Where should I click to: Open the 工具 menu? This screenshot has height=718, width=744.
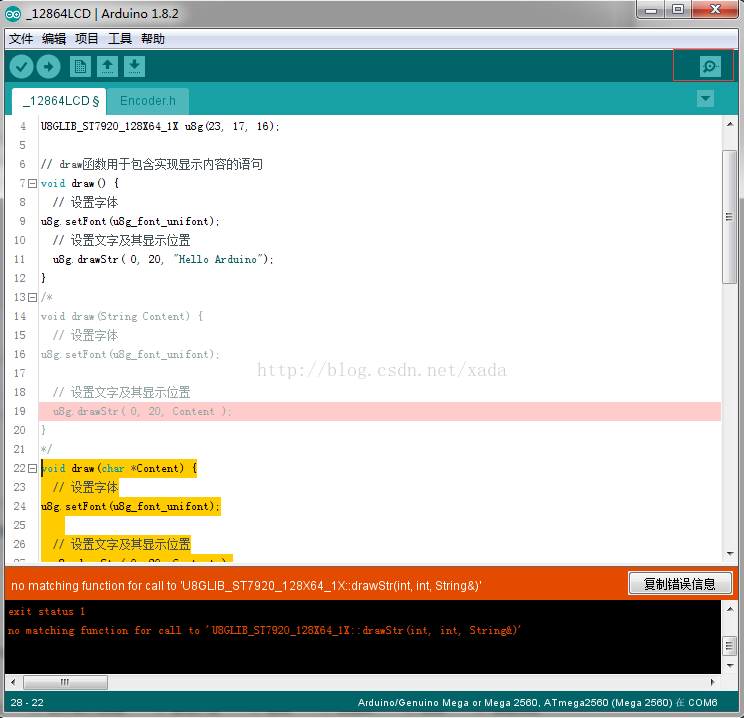120,38
